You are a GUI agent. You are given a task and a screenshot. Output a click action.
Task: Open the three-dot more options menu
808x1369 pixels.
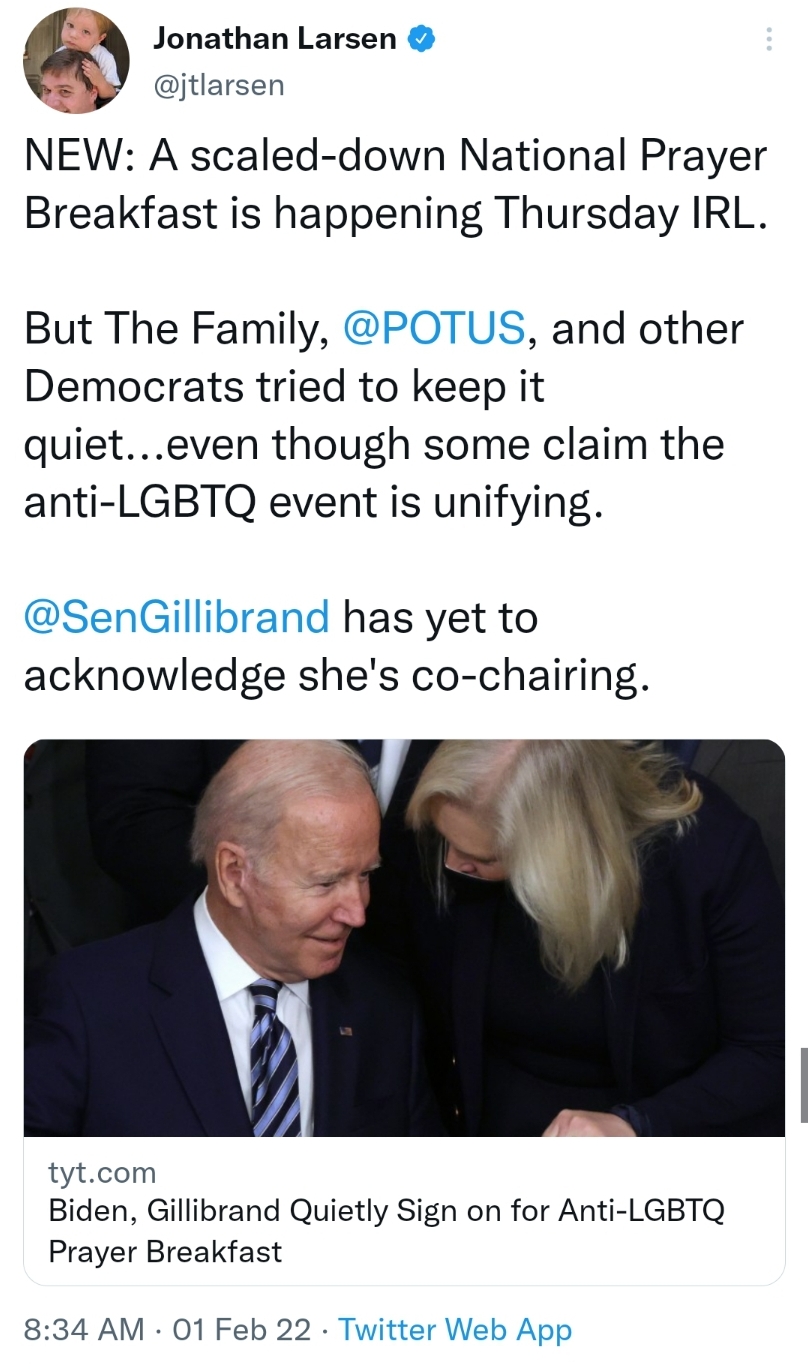click(768, 39)
